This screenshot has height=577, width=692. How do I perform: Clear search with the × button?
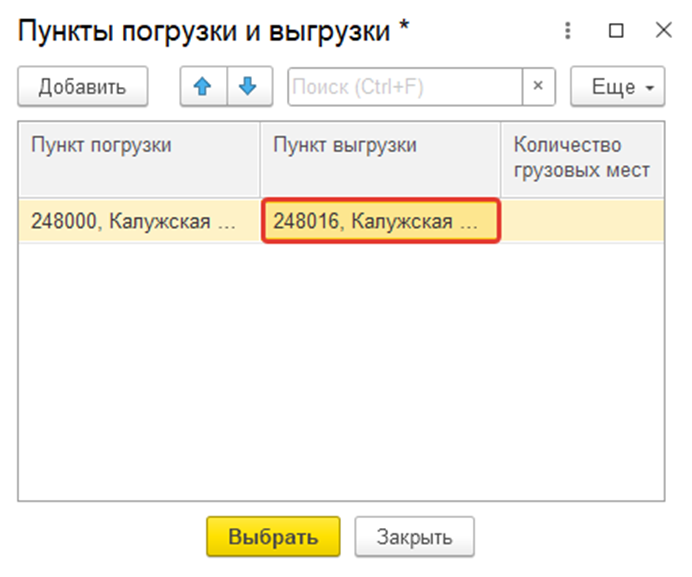(538, 87)
